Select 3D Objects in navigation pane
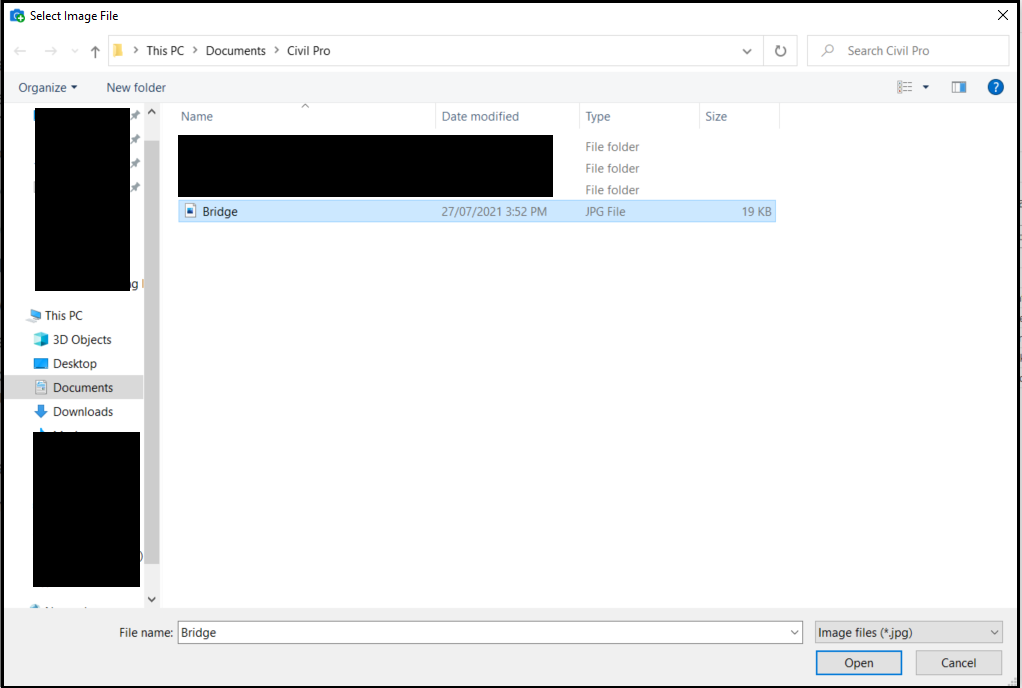 click(x=82, y=340)
